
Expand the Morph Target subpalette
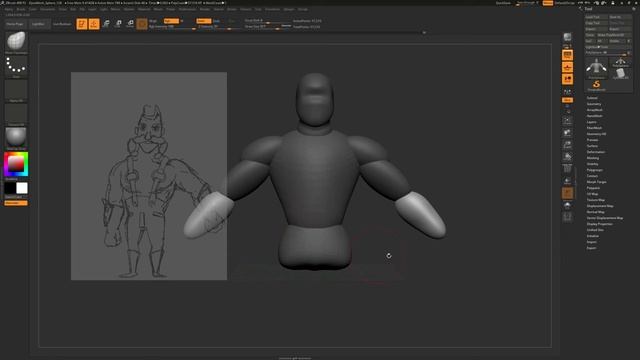pos(596,182)
